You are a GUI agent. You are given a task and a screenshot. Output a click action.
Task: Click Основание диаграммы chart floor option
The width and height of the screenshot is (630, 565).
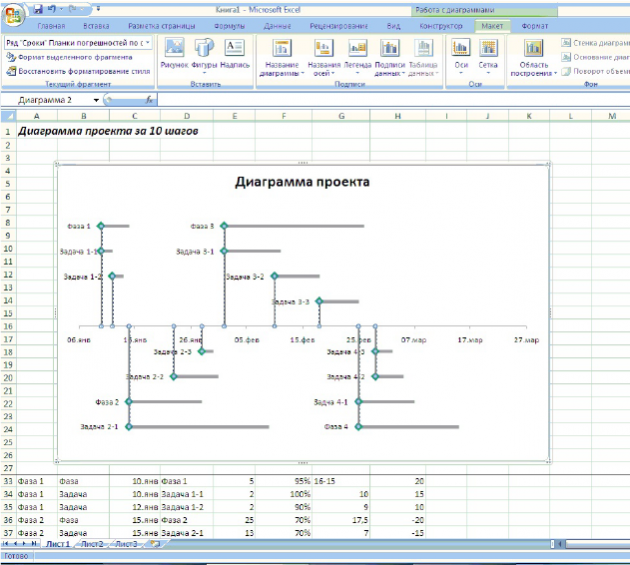(595, 57)
